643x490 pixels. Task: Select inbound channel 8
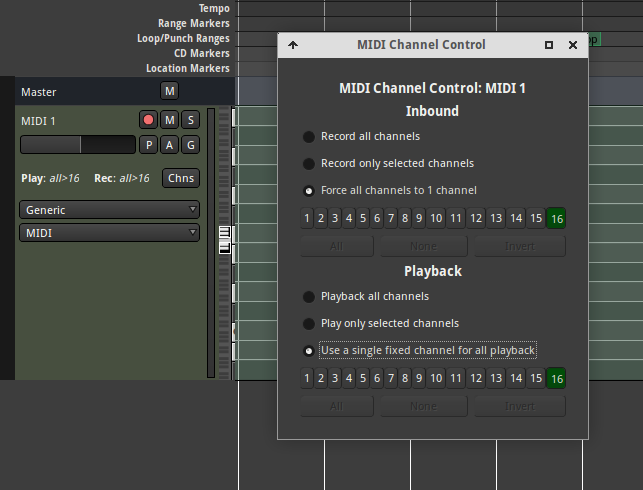406,218
